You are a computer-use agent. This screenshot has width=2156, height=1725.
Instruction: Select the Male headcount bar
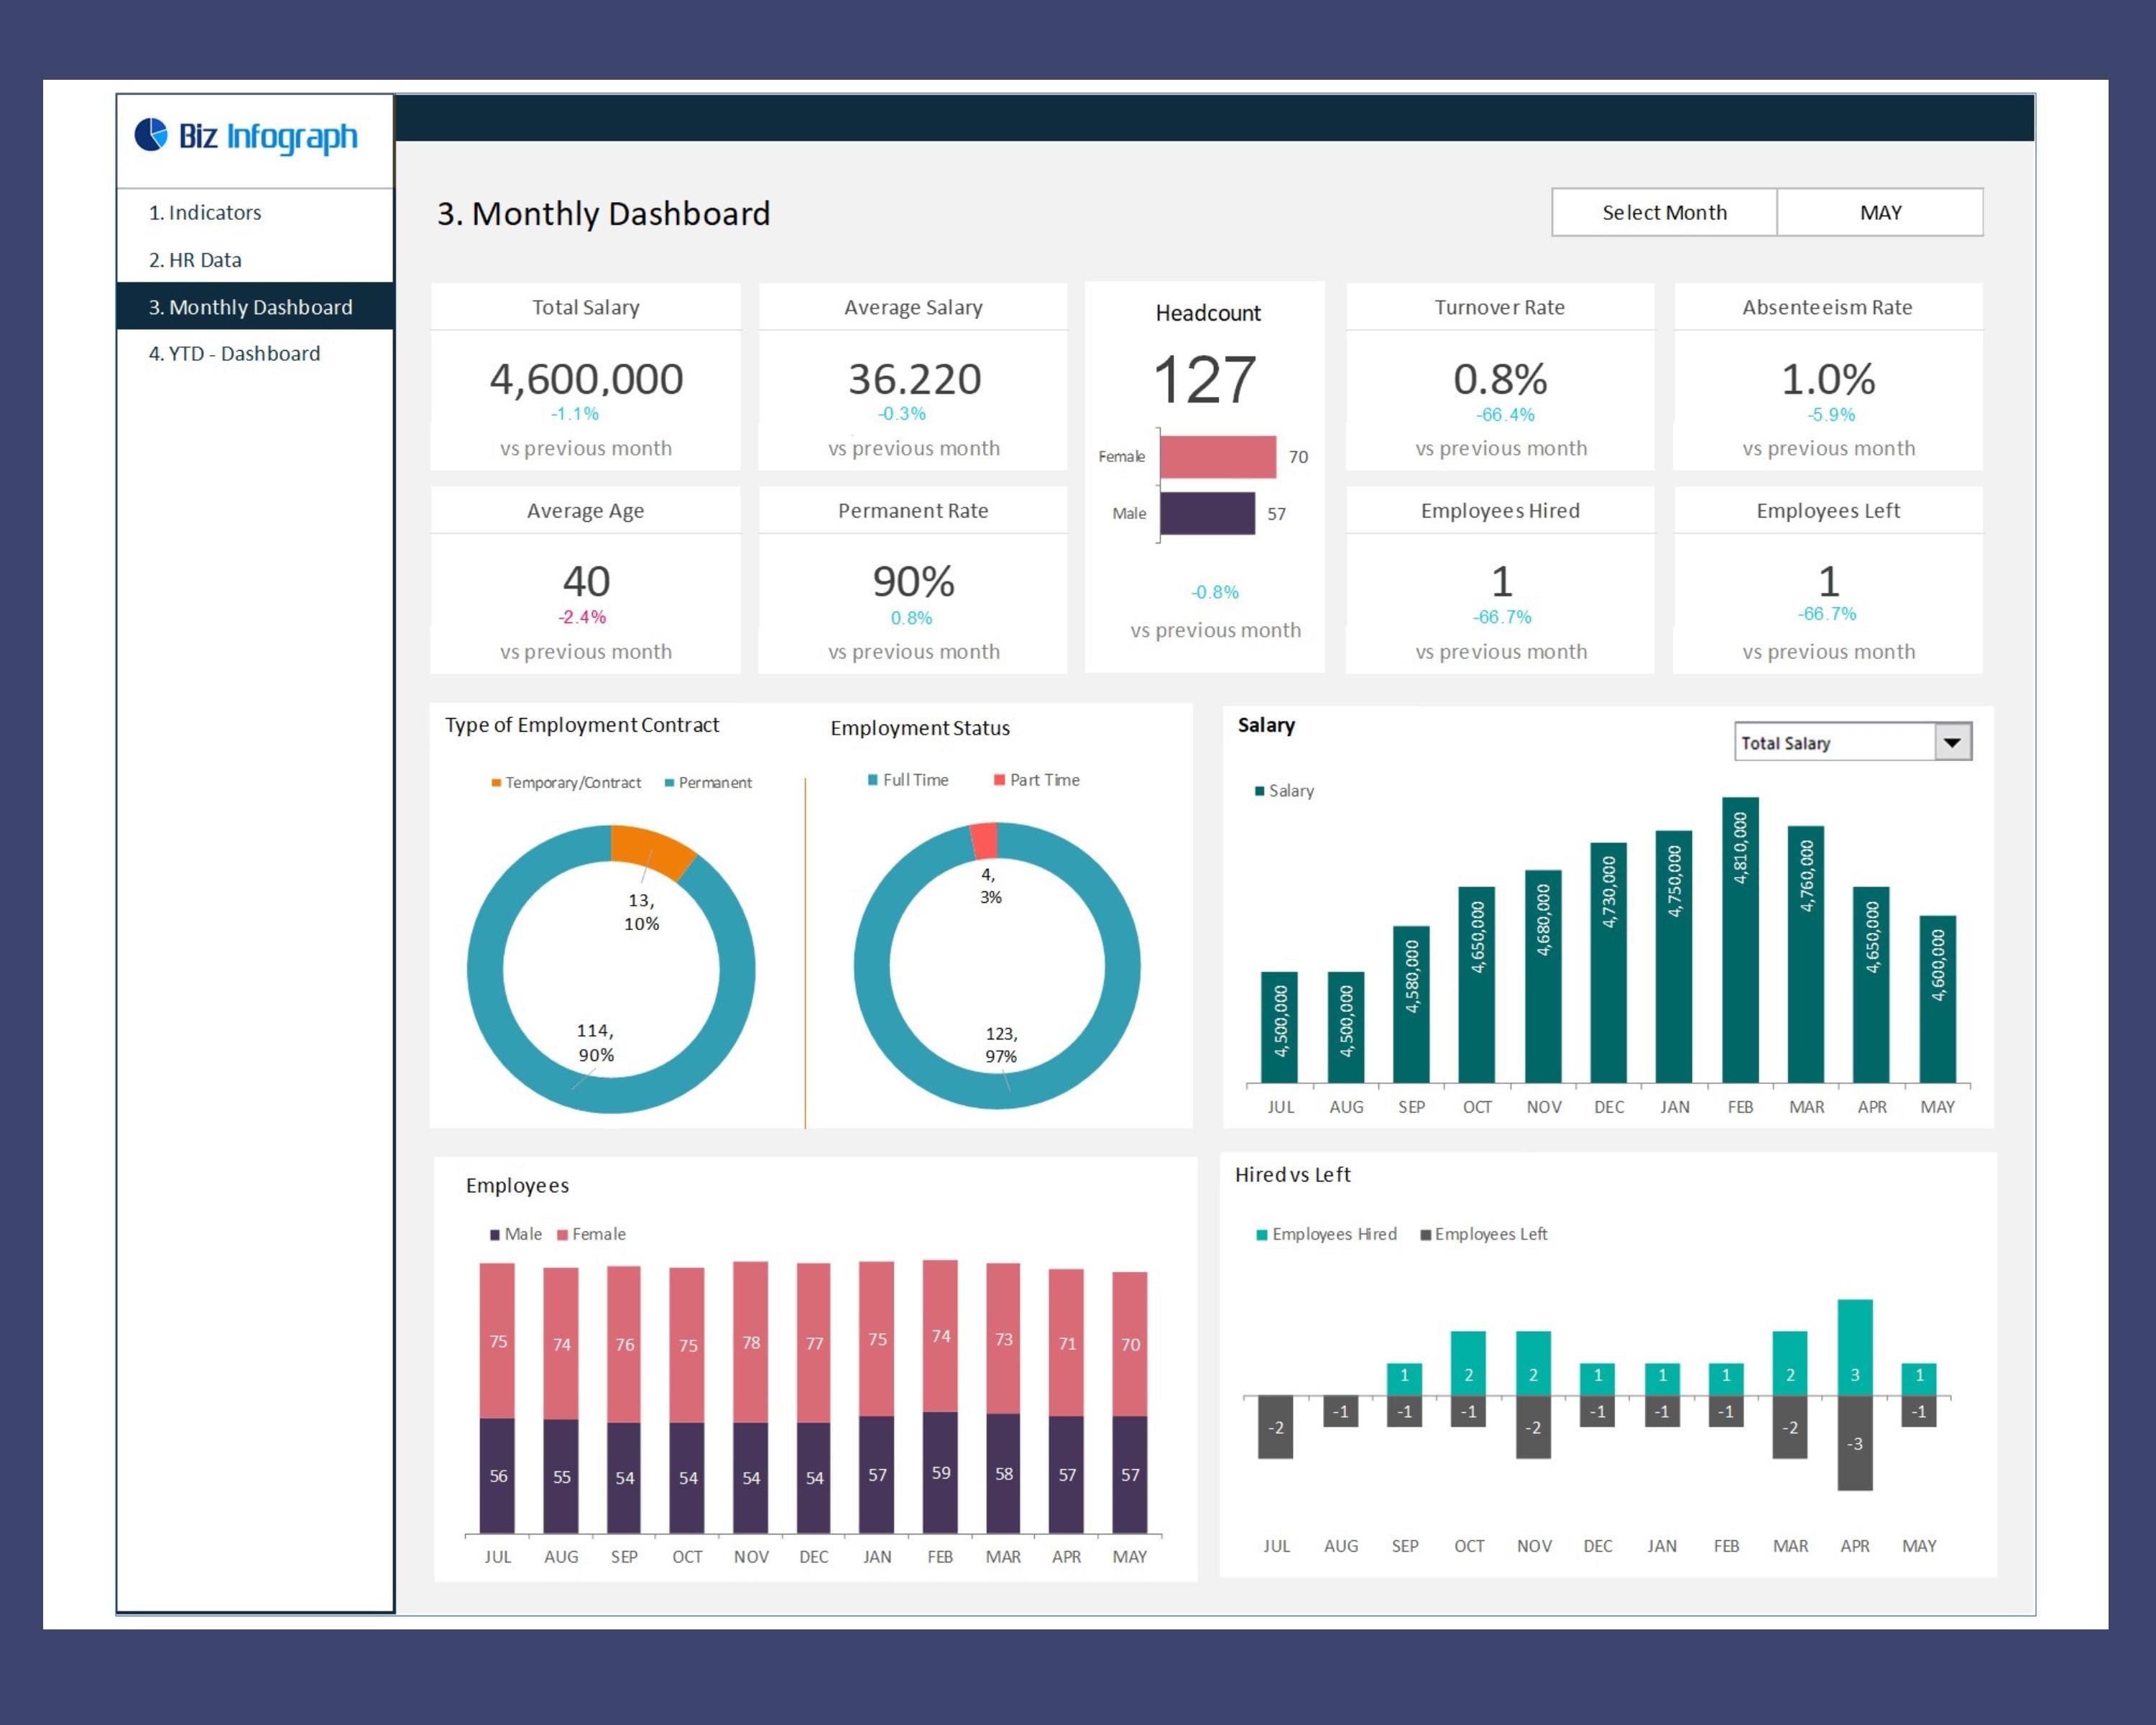(x=1208, y=513)
